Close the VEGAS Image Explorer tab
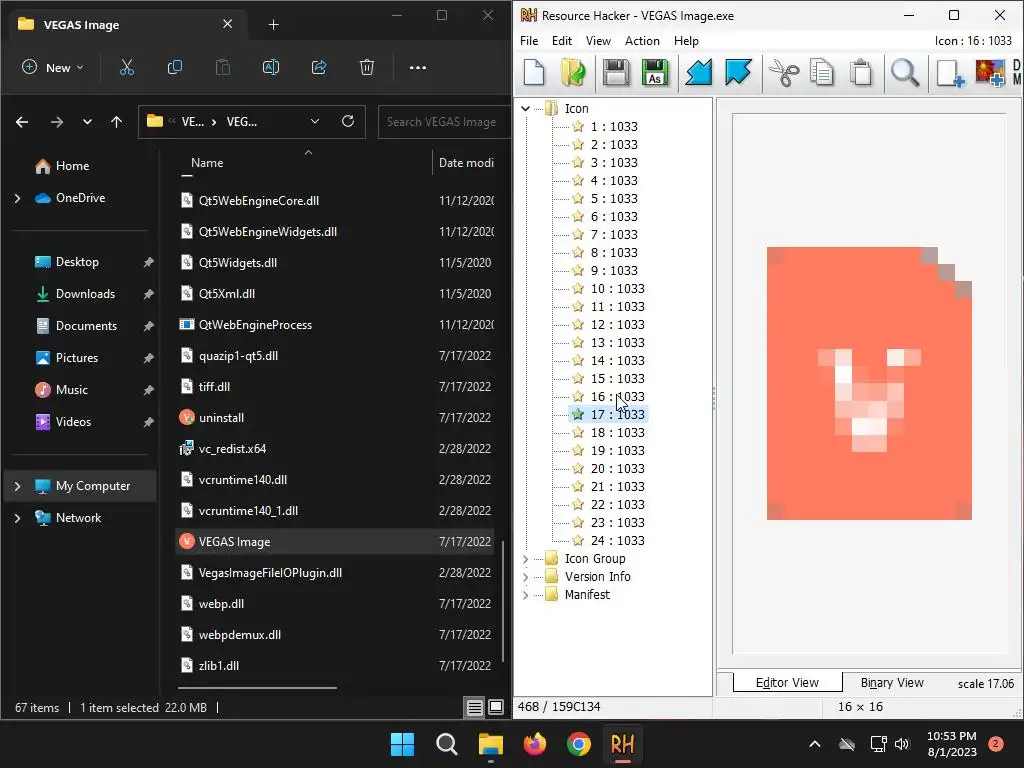Image resolution: width=1024 pixels, height=768 pixels. tap(227, 24)
